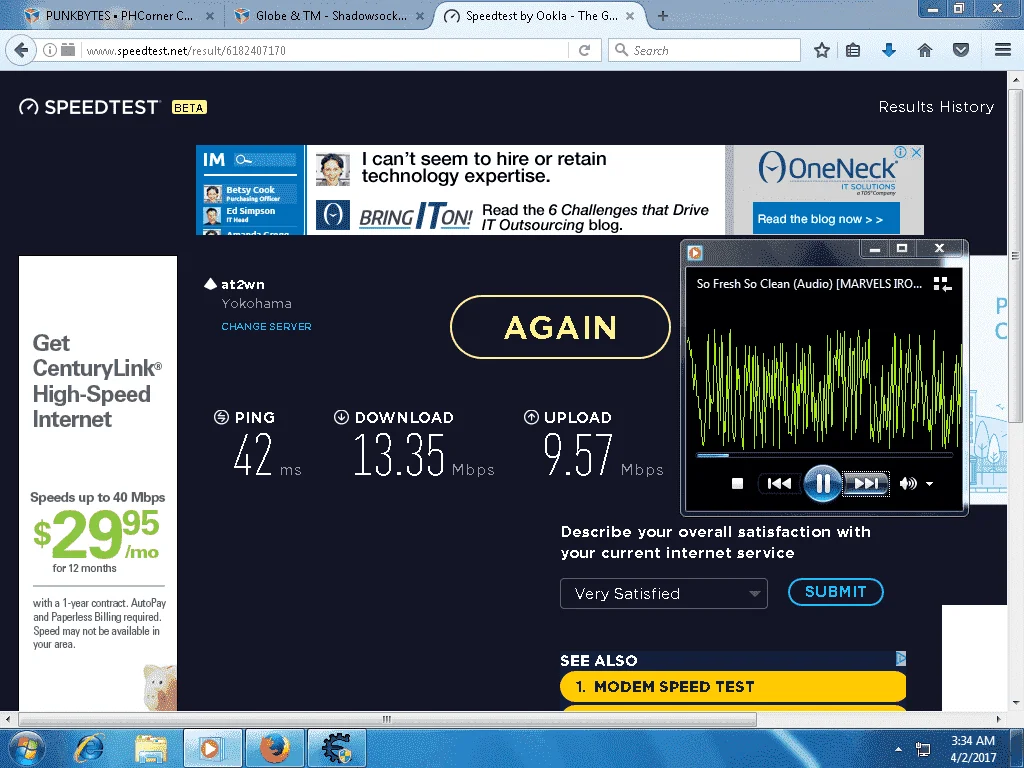Click the AdChoices info icon on banner

coord(901,152)
